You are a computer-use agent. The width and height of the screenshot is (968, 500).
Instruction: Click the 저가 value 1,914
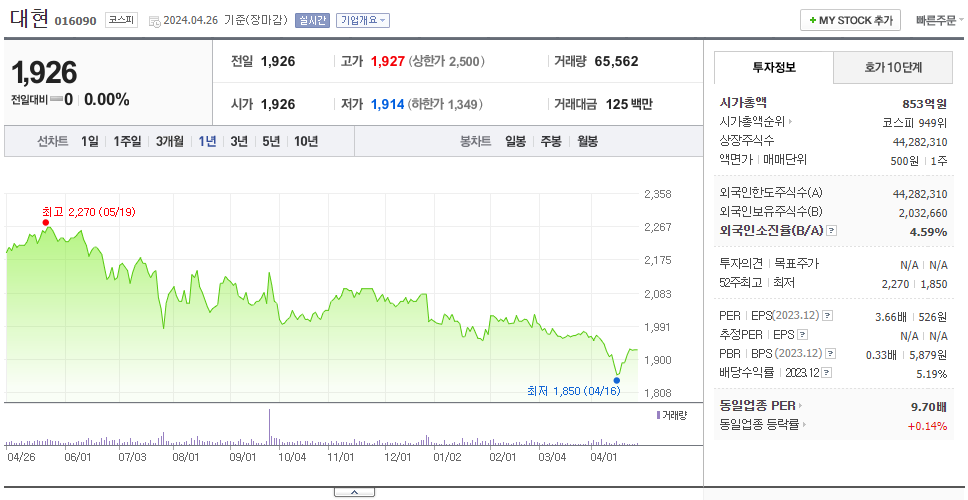pos(388,104)
